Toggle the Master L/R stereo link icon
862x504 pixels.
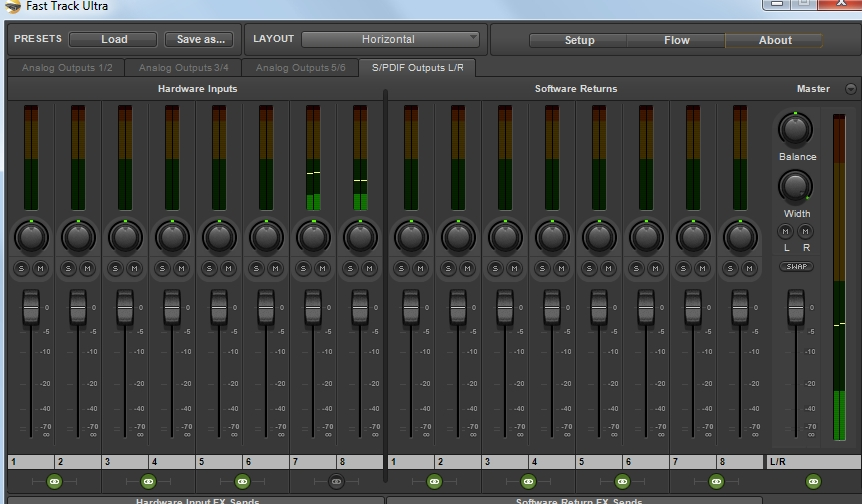(813, 481)
